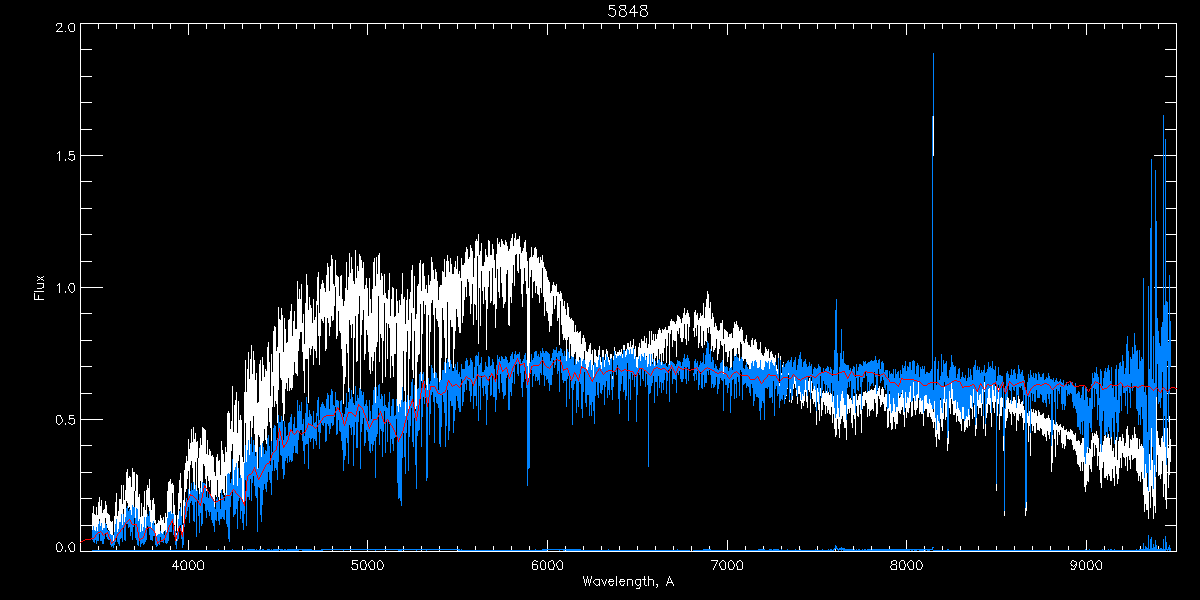Click the white spectrum dip near 9000
Screen dimensions: 1200x600
1087,480
